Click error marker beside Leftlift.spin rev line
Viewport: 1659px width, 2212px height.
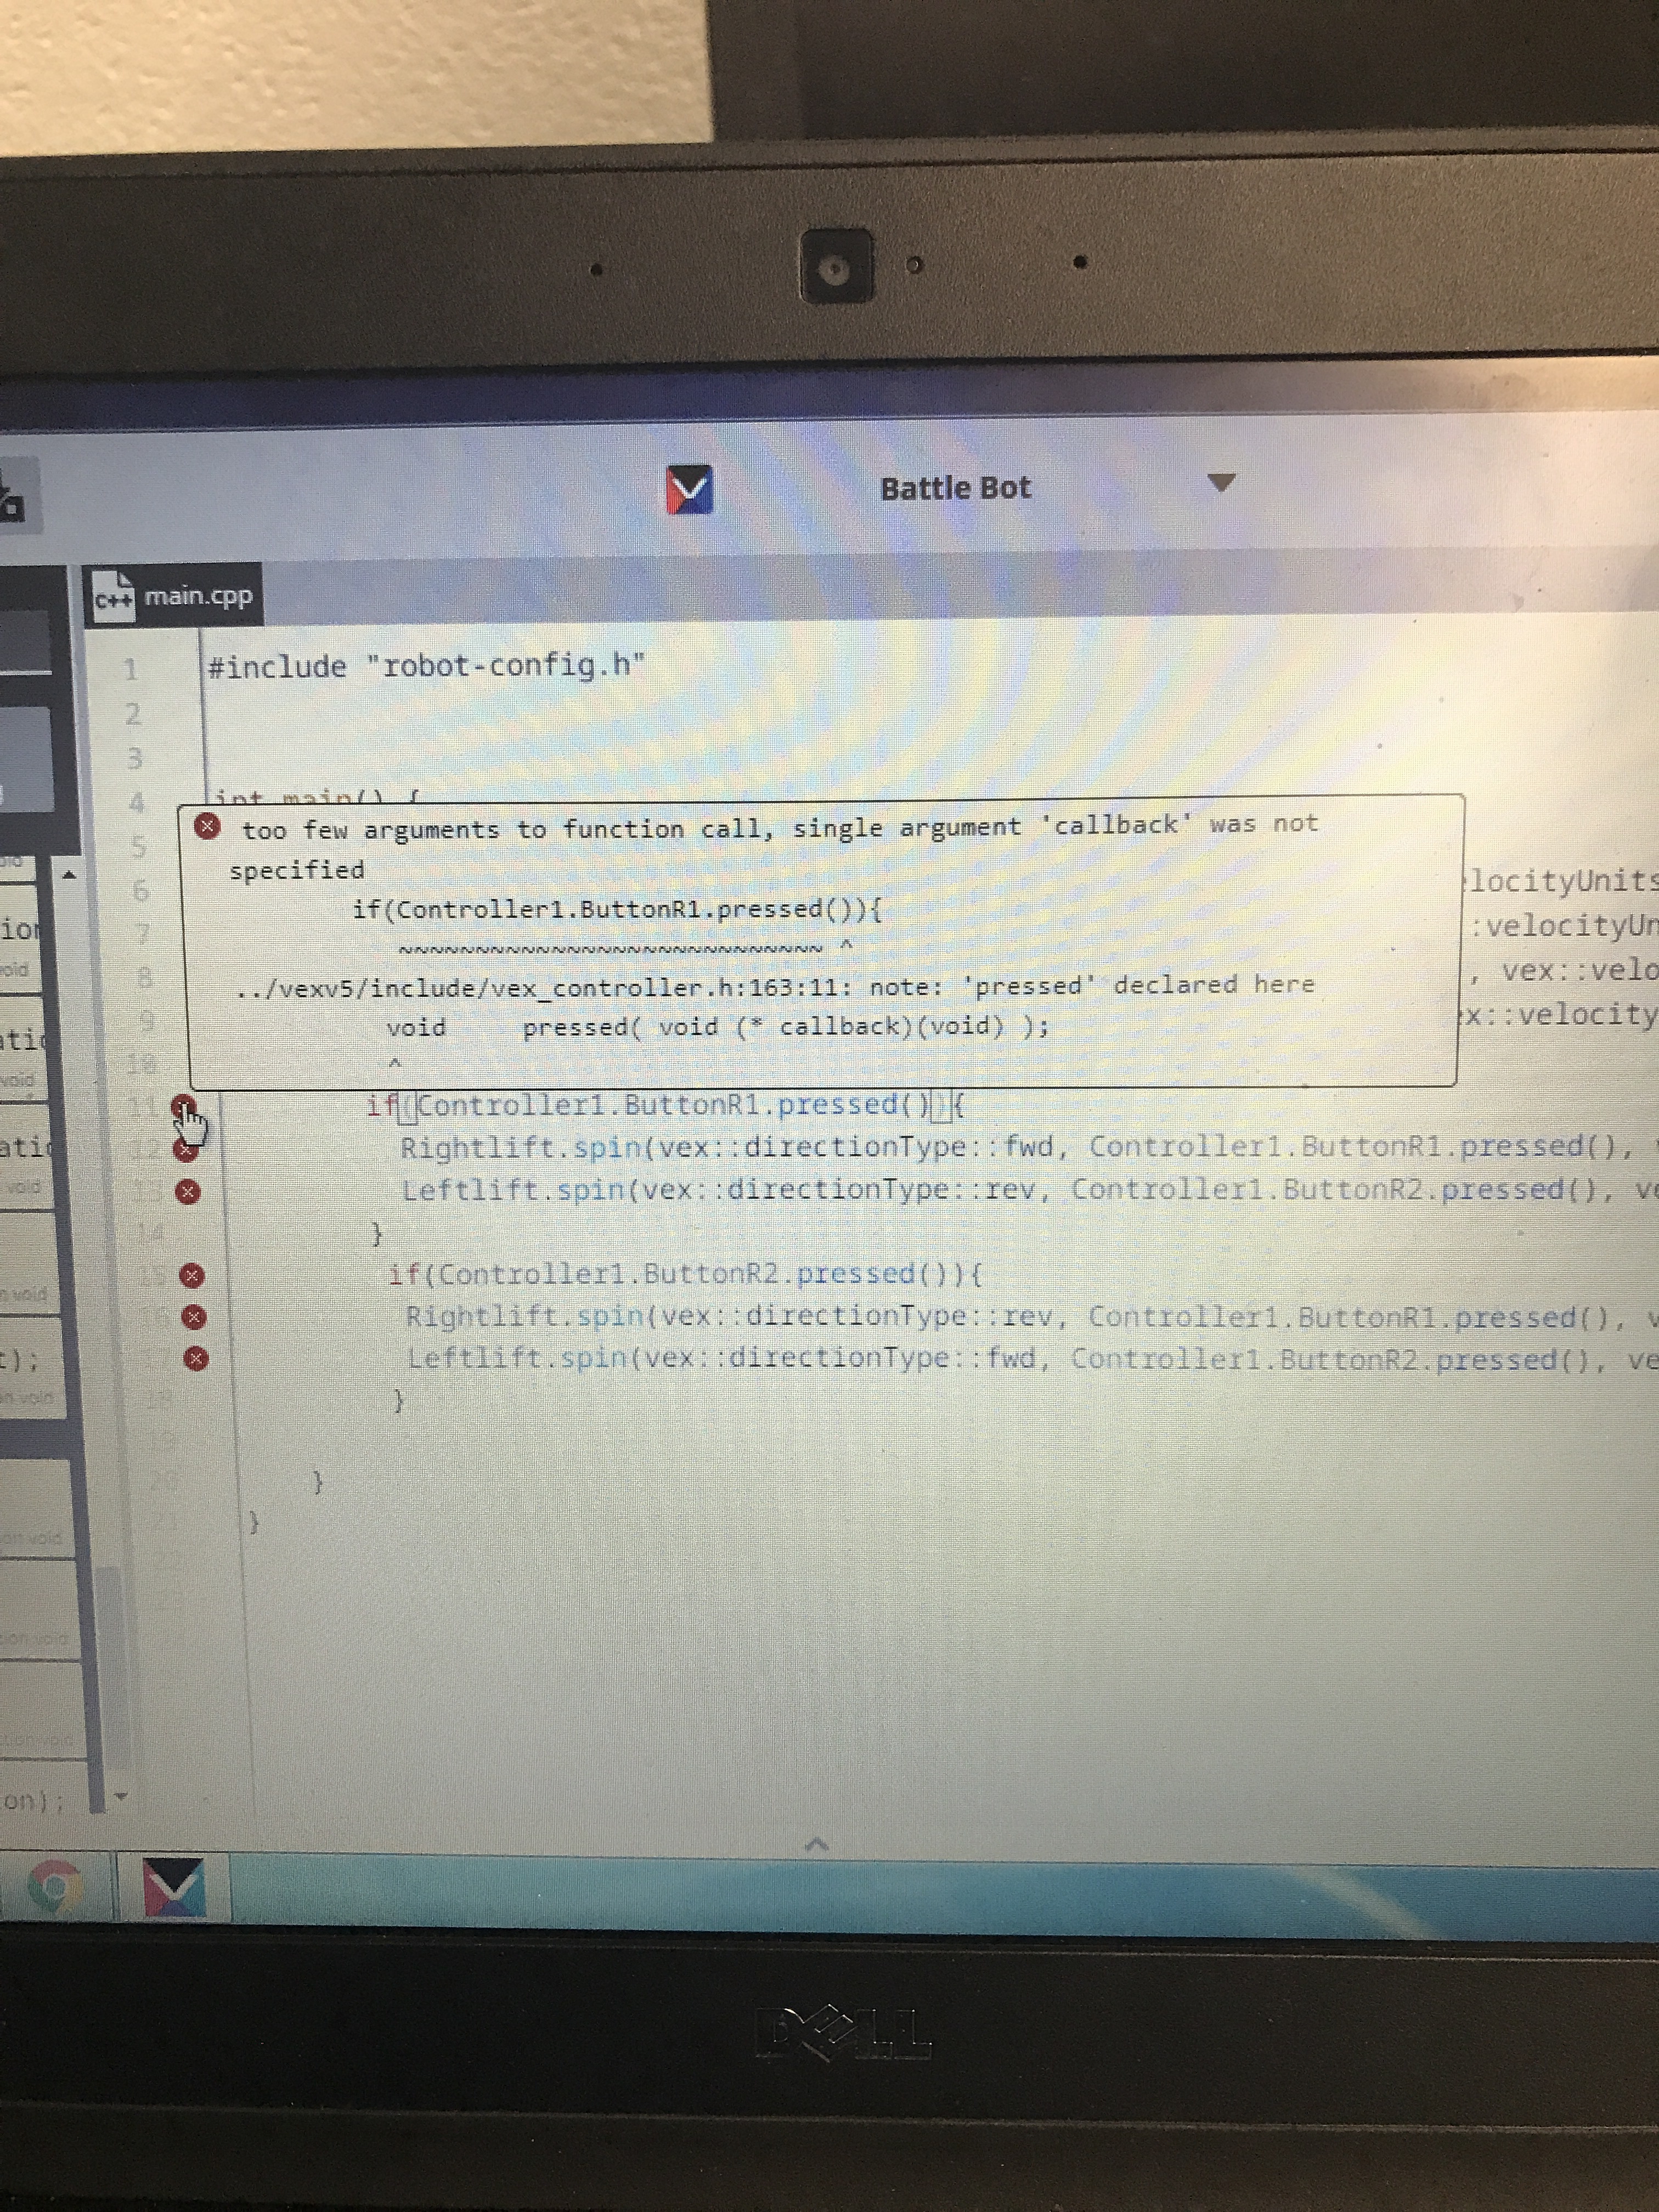187,1192
